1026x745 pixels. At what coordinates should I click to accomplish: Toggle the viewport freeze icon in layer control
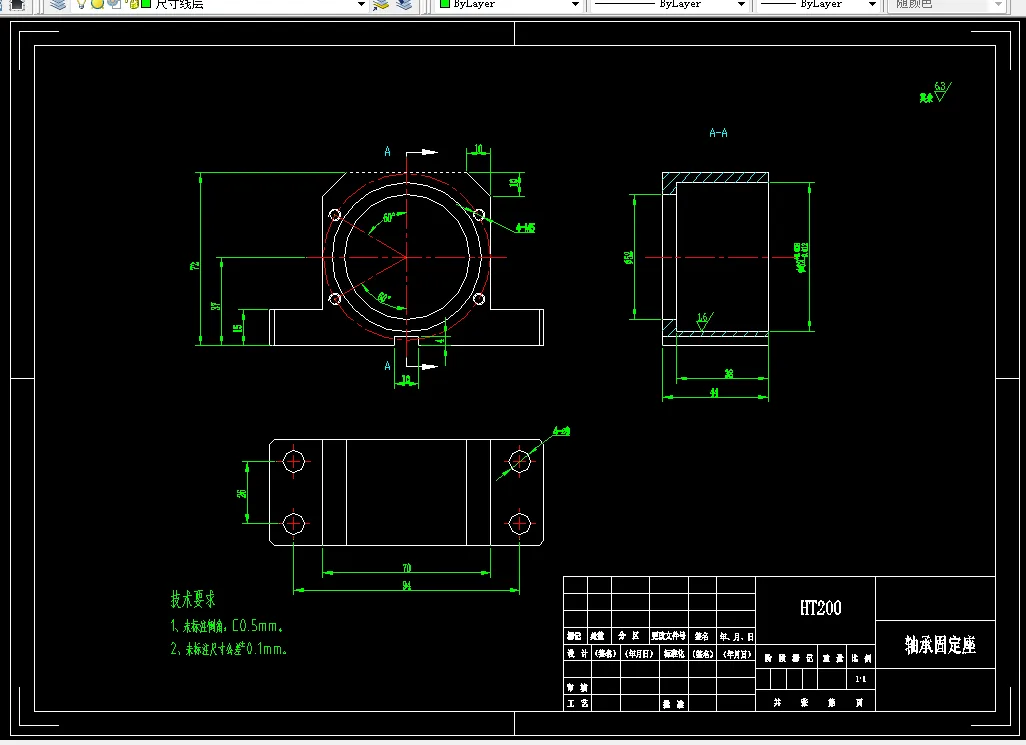[113, 4]
